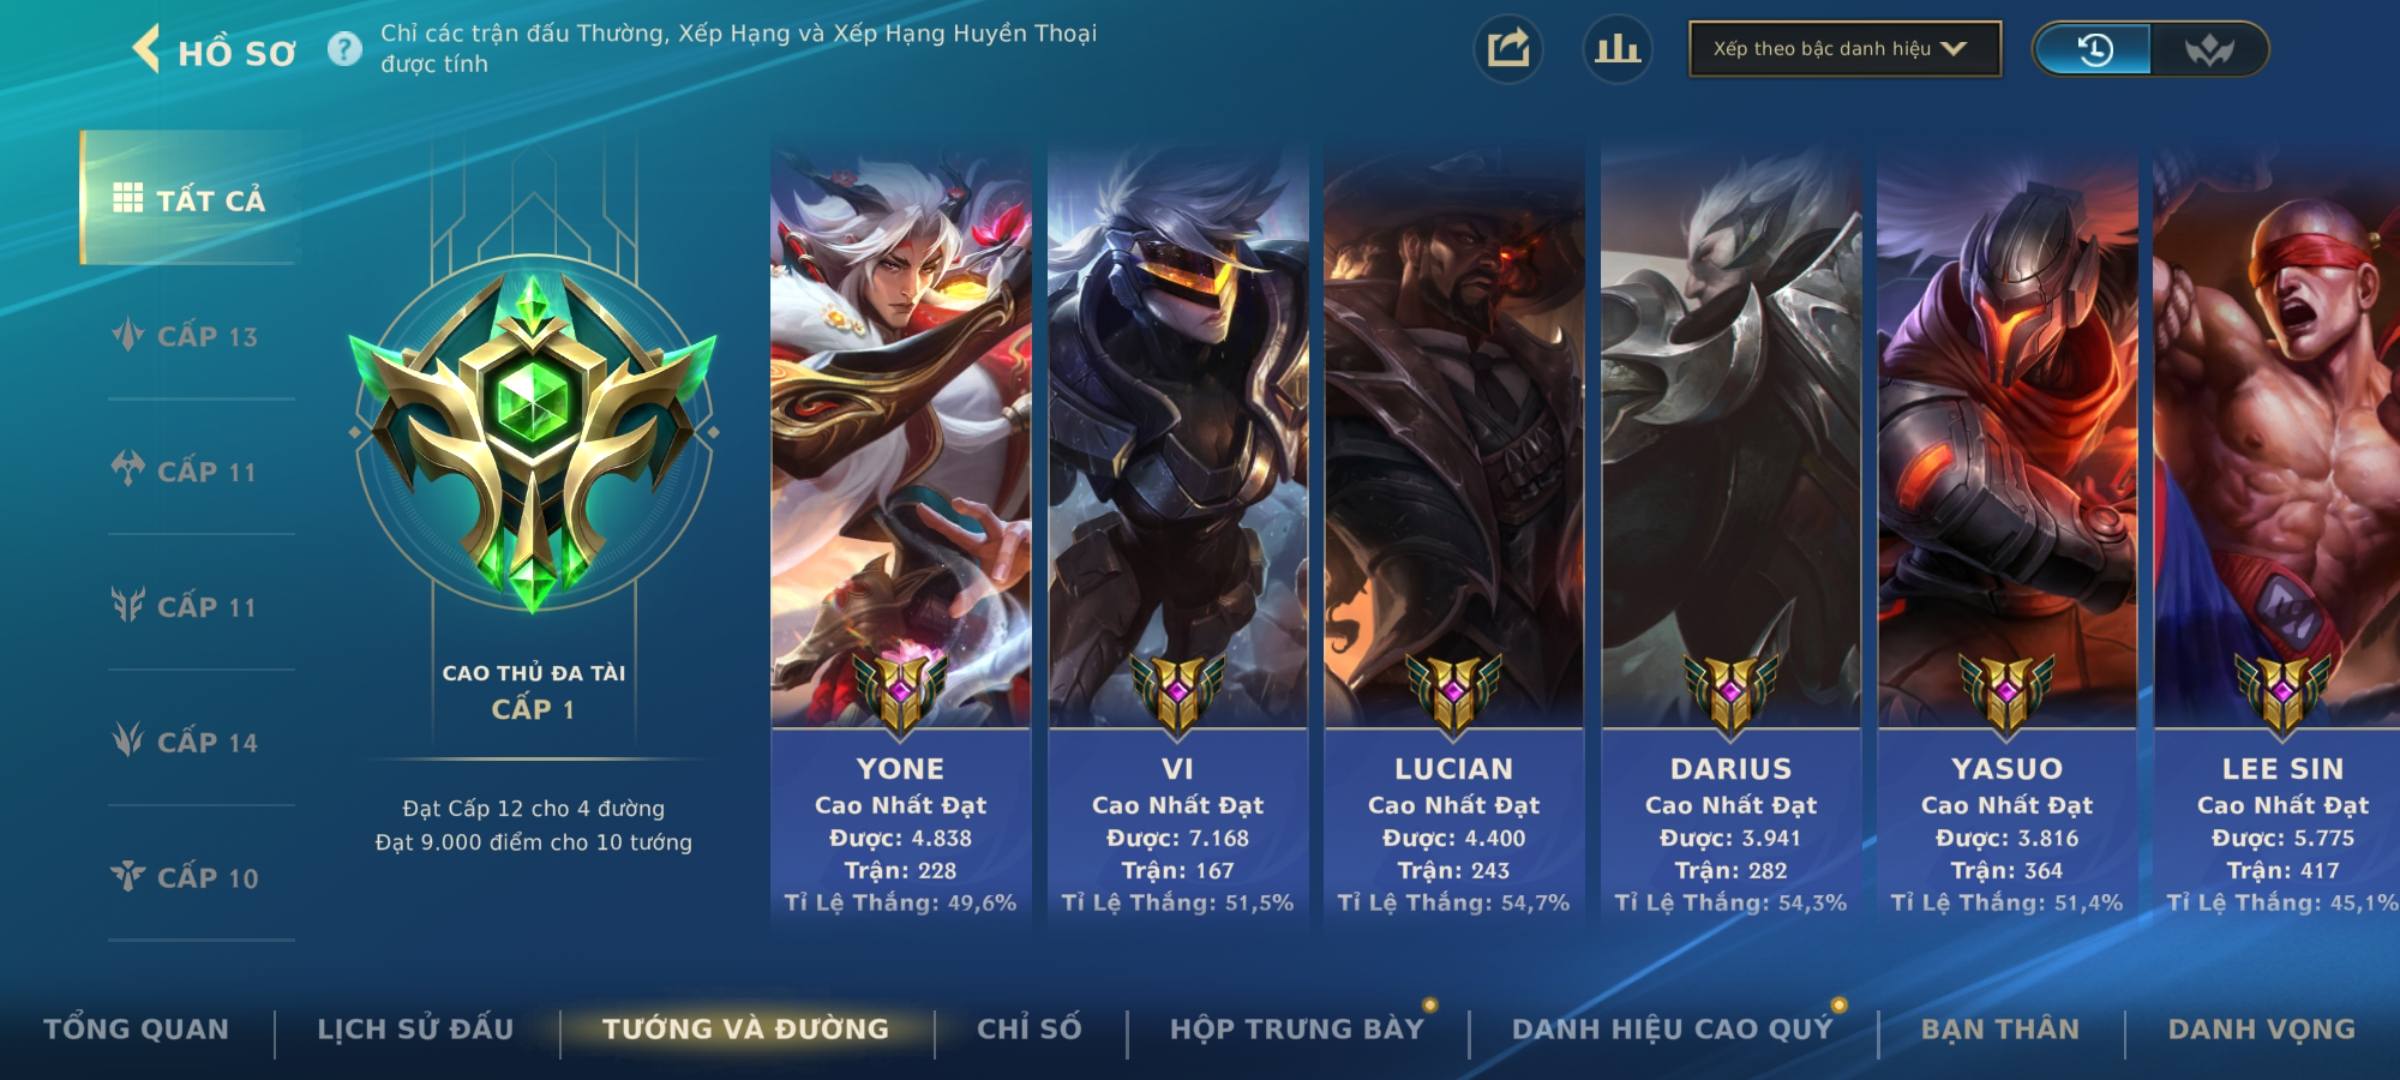Select the Tất Cả filter
The height and width of the screenshot is (1080, 2400).
point(190,198)
